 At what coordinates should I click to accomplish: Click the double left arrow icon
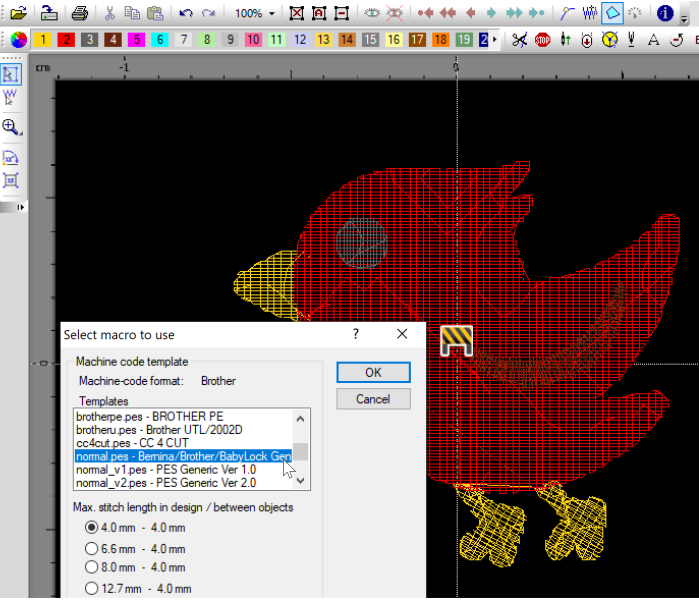point(448,13)
